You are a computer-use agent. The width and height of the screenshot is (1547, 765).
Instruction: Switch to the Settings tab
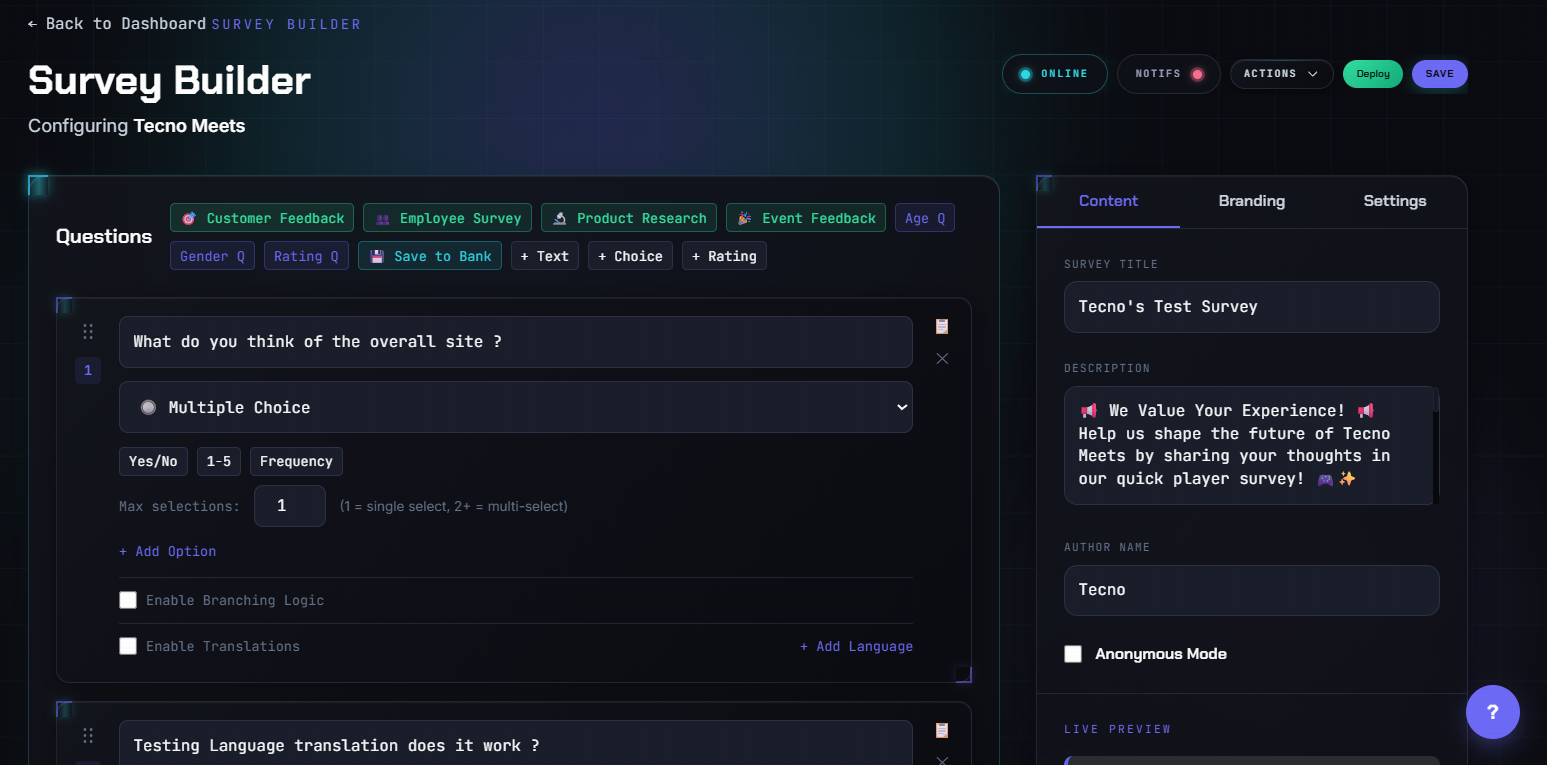point(1395,201)
